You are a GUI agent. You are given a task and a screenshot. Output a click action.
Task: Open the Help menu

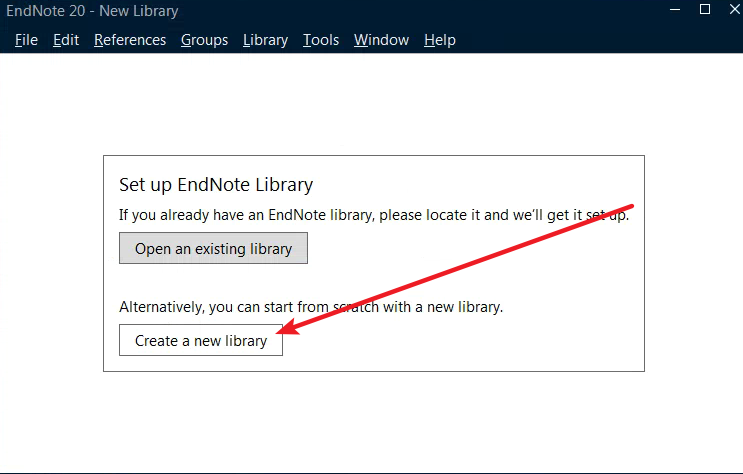(x=440, y=40)
